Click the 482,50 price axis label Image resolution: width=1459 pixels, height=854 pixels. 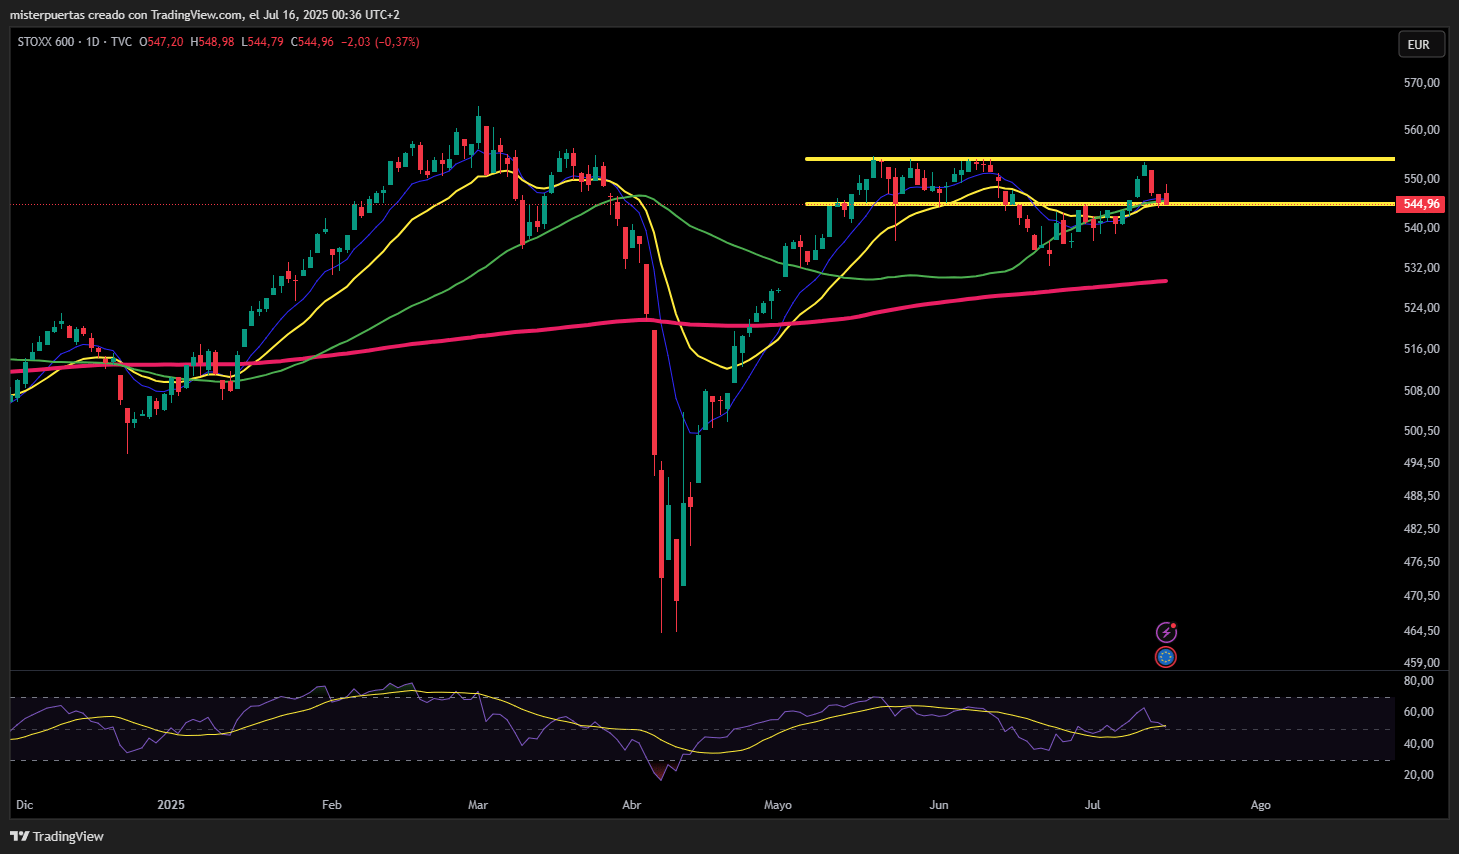point(1421,529)
